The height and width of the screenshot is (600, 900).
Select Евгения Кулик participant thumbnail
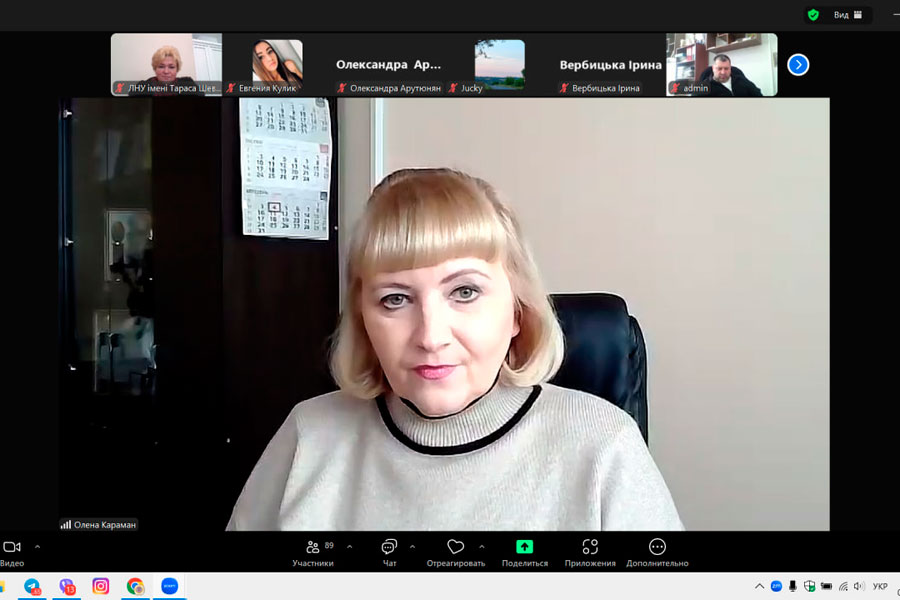(277, 64)
